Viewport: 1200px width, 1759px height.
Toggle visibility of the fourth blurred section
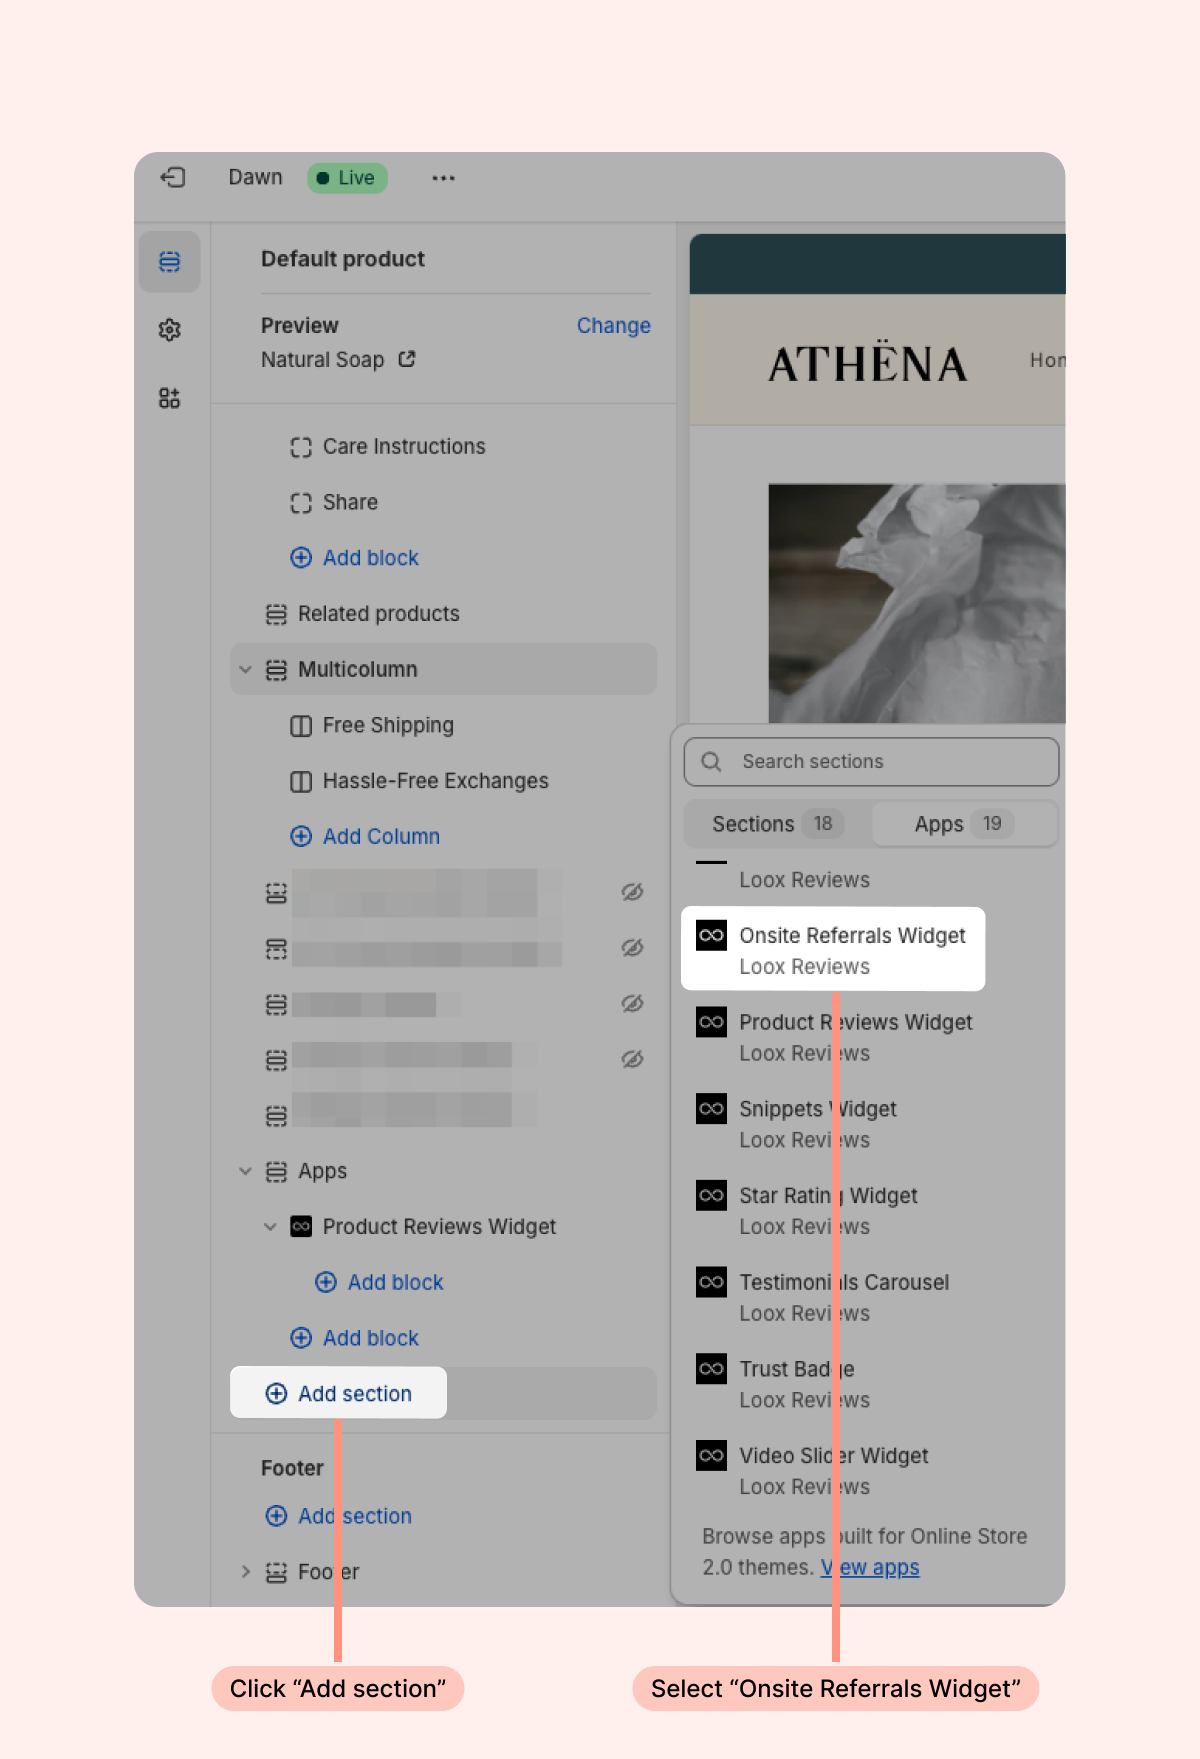pyautogui.click(x=632, y=1059)
